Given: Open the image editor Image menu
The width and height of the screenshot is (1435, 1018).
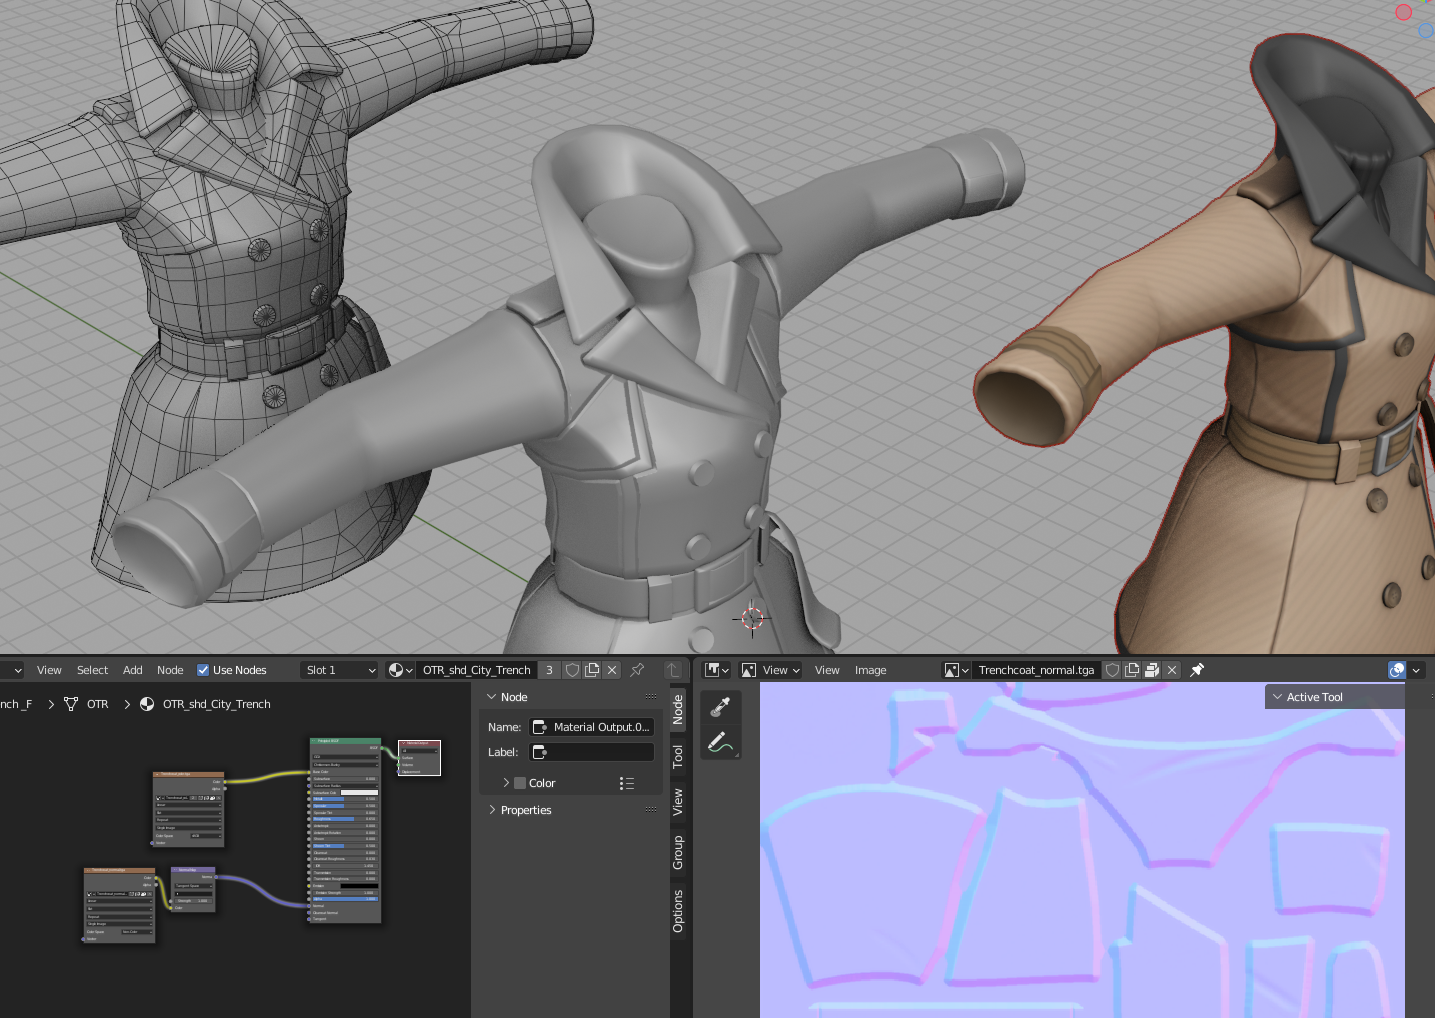Looking at the screenshot, I should point(870,670).
